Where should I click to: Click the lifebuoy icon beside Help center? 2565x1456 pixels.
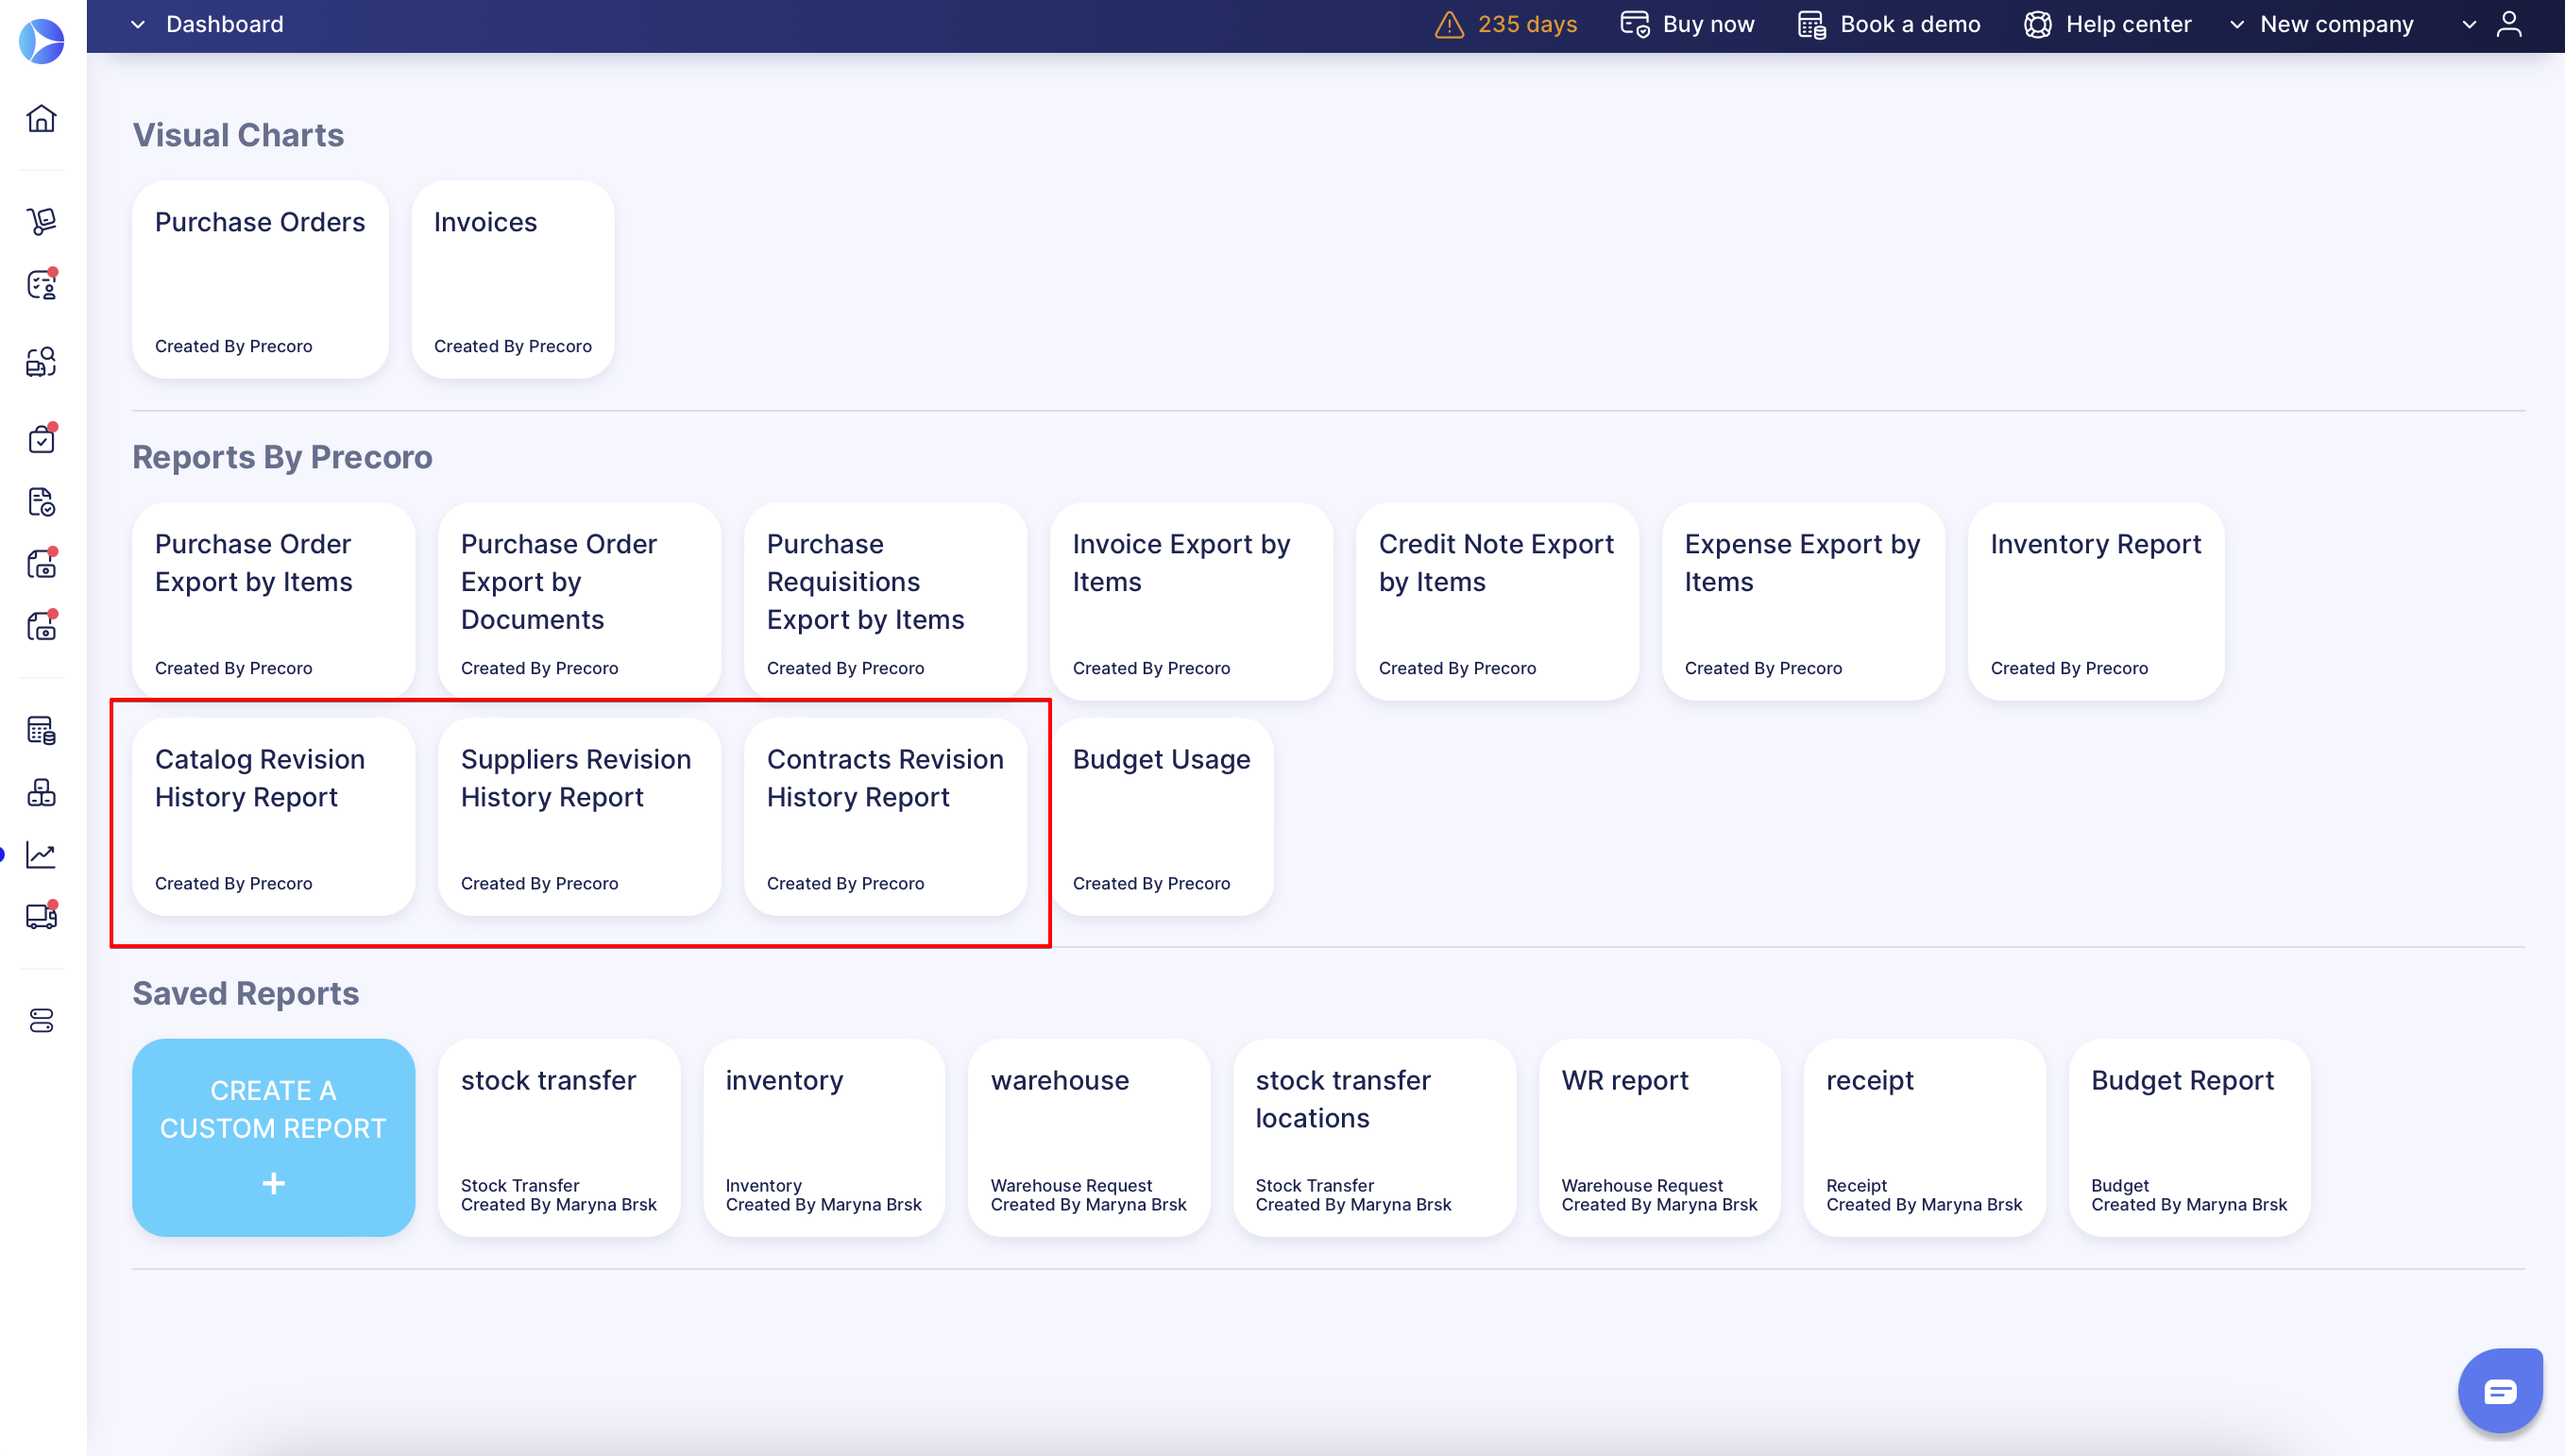pyautogui.click(x=2038, y=24)
